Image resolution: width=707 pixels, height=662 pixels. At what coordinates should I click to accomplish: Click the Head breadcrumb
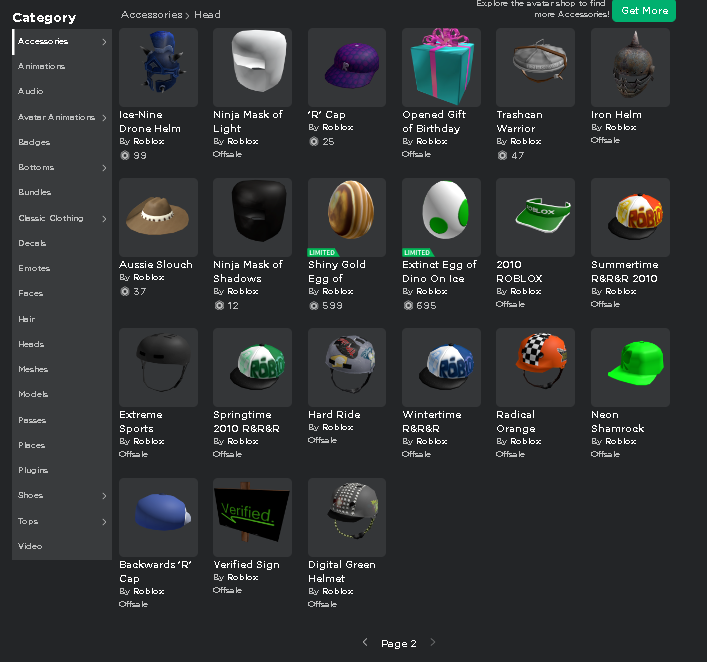pos(207,14)
